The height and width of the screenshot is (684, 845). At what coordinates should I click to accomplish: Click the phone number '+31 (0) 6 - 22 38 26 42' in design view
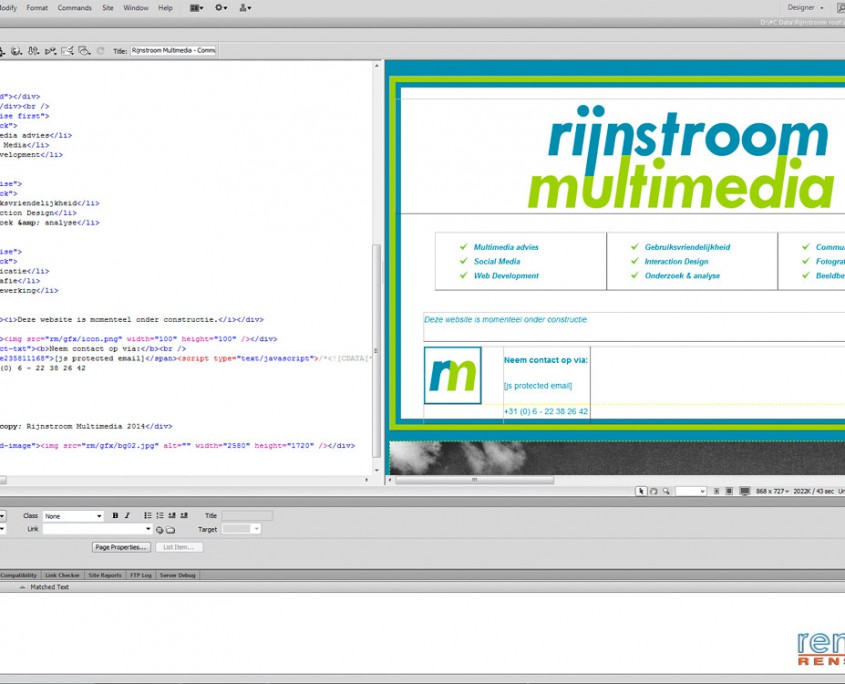tap(546, 411)
